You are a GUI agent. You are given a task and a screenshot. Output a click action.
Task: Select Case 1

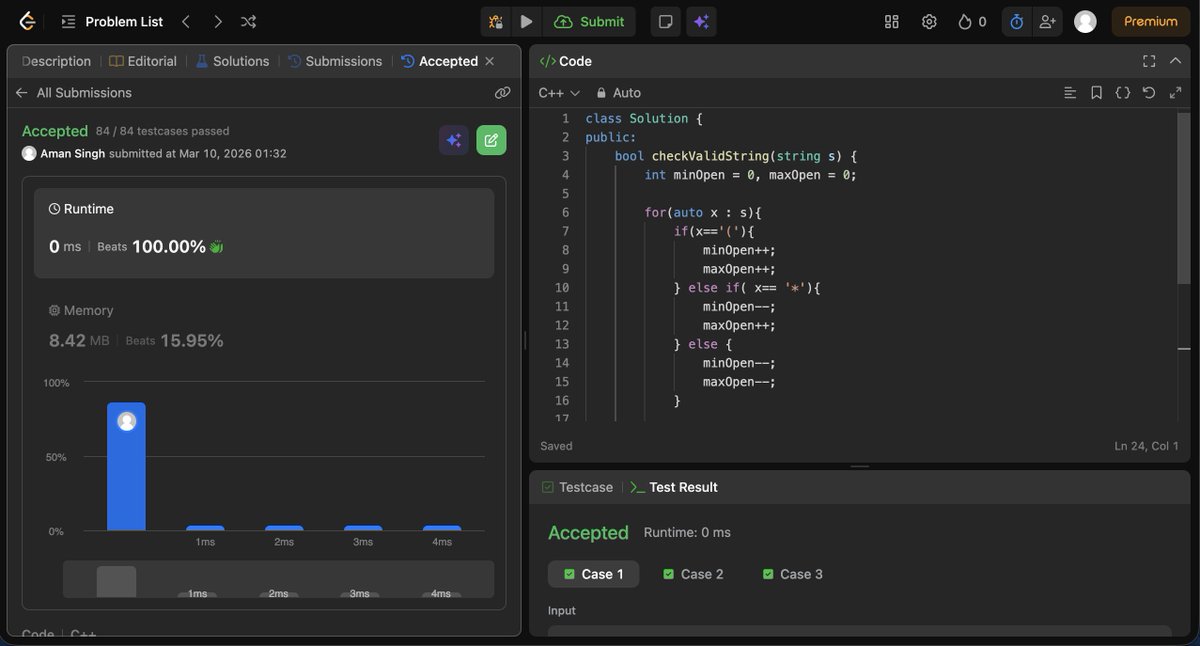coord(593,574)
